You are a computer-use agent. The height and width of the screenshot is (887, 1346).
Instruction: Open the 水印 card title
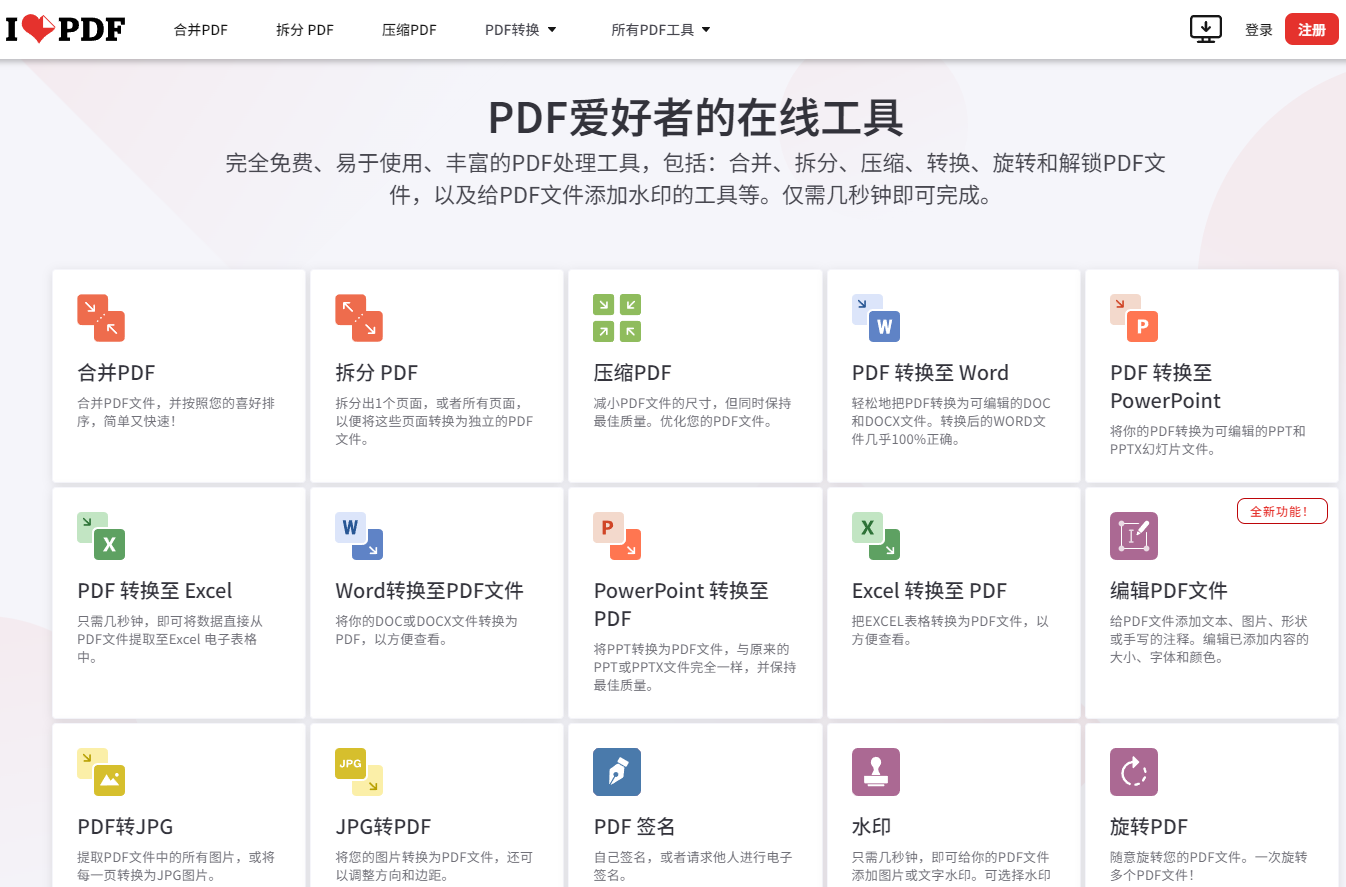(x=871, y=827)
